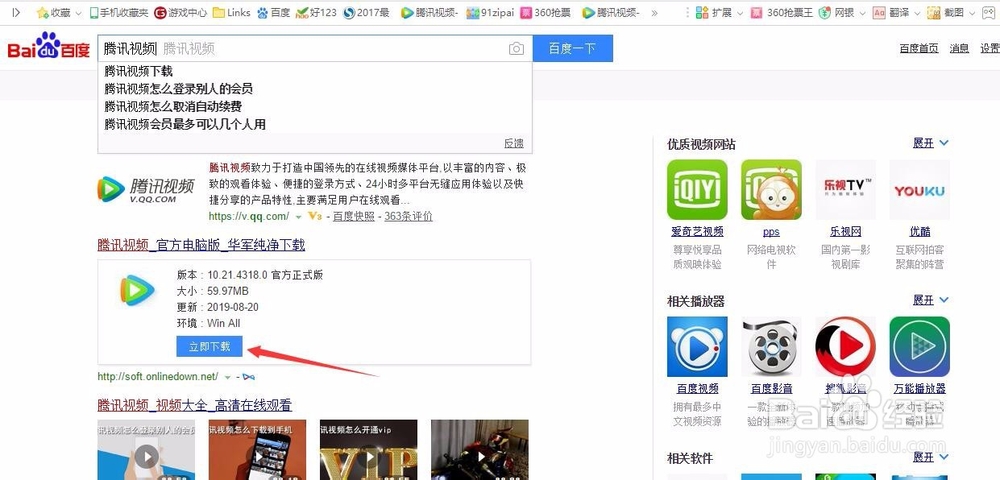Expand the 翻译 dropdown arrow
This screenshot has width=1000, height=480.
click(917, 13)
